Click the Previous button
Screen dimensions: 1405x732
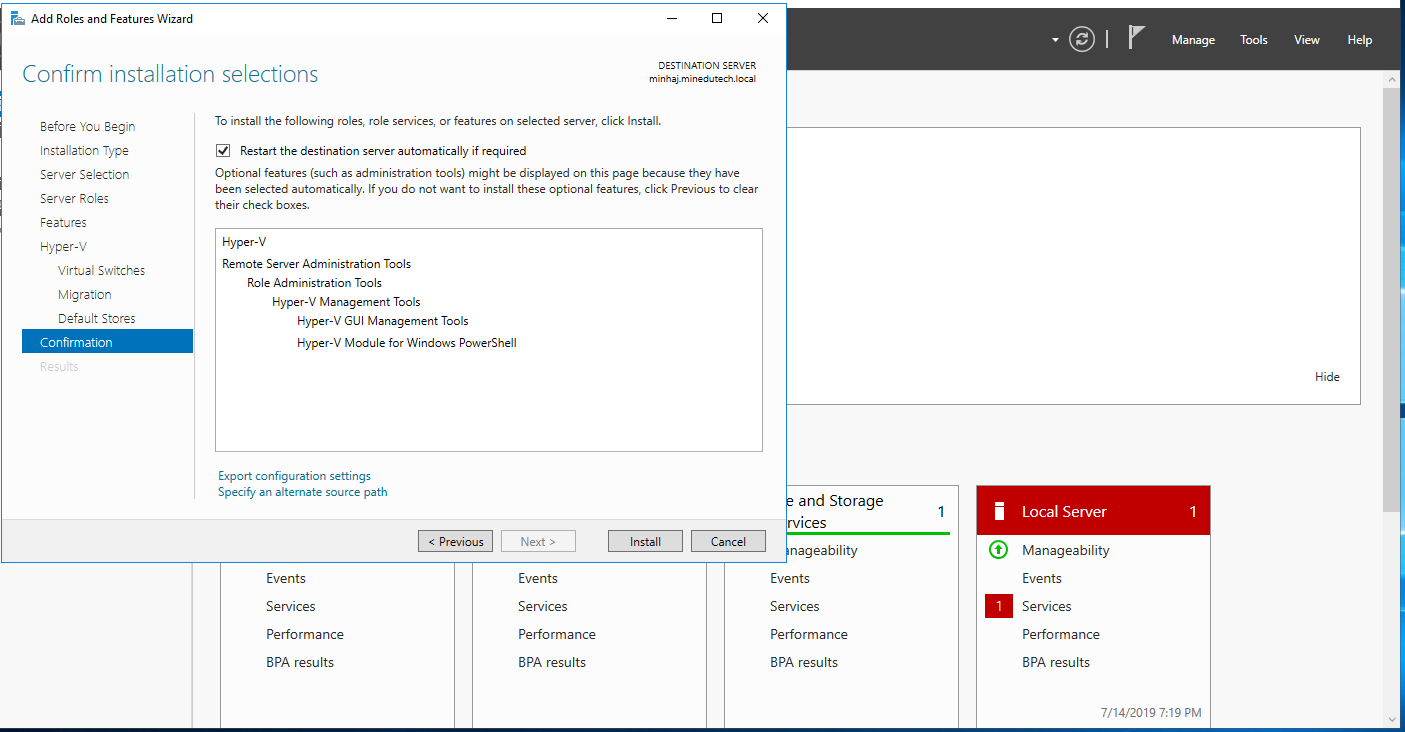click(456, 541)
